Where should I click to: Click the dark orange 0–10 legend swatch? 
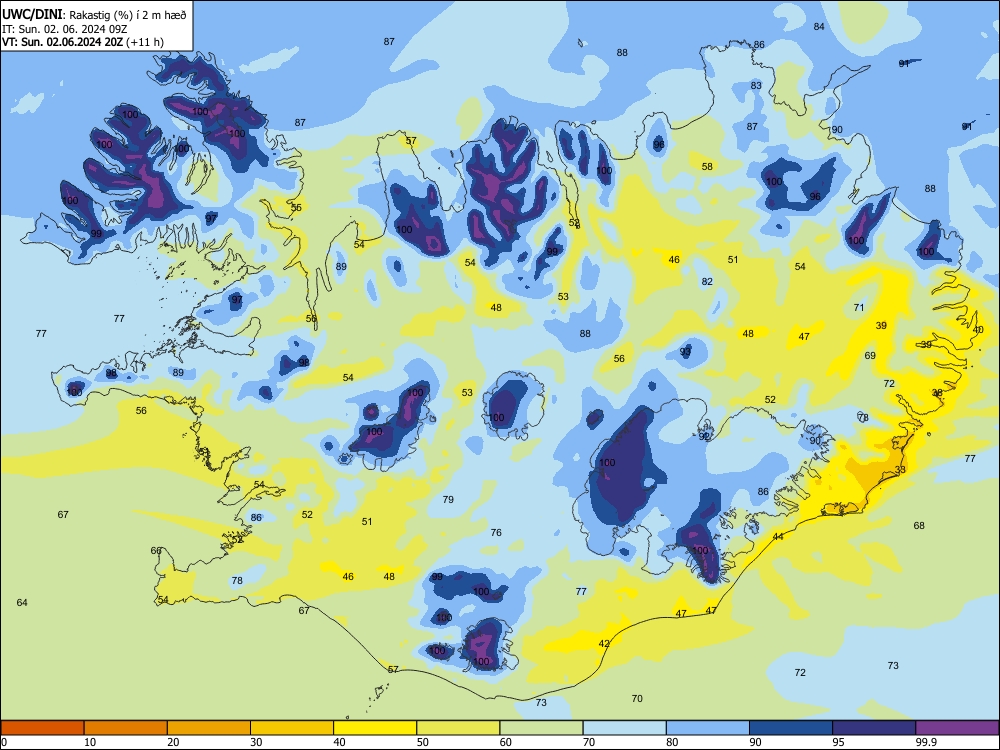tap(42, 728)
